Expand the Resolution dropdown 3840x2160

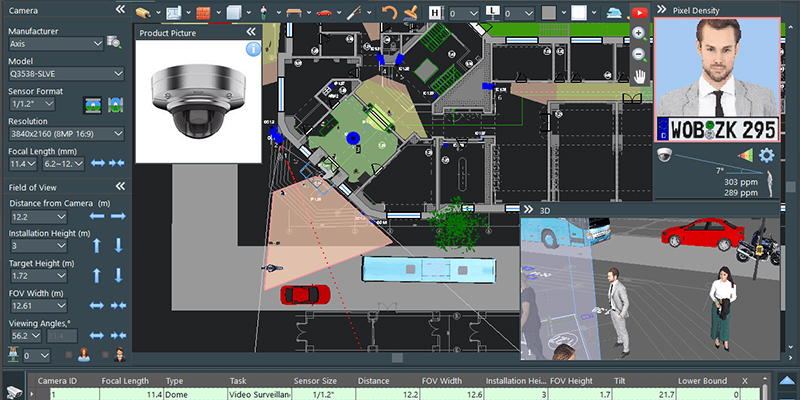tap(65, 133)
